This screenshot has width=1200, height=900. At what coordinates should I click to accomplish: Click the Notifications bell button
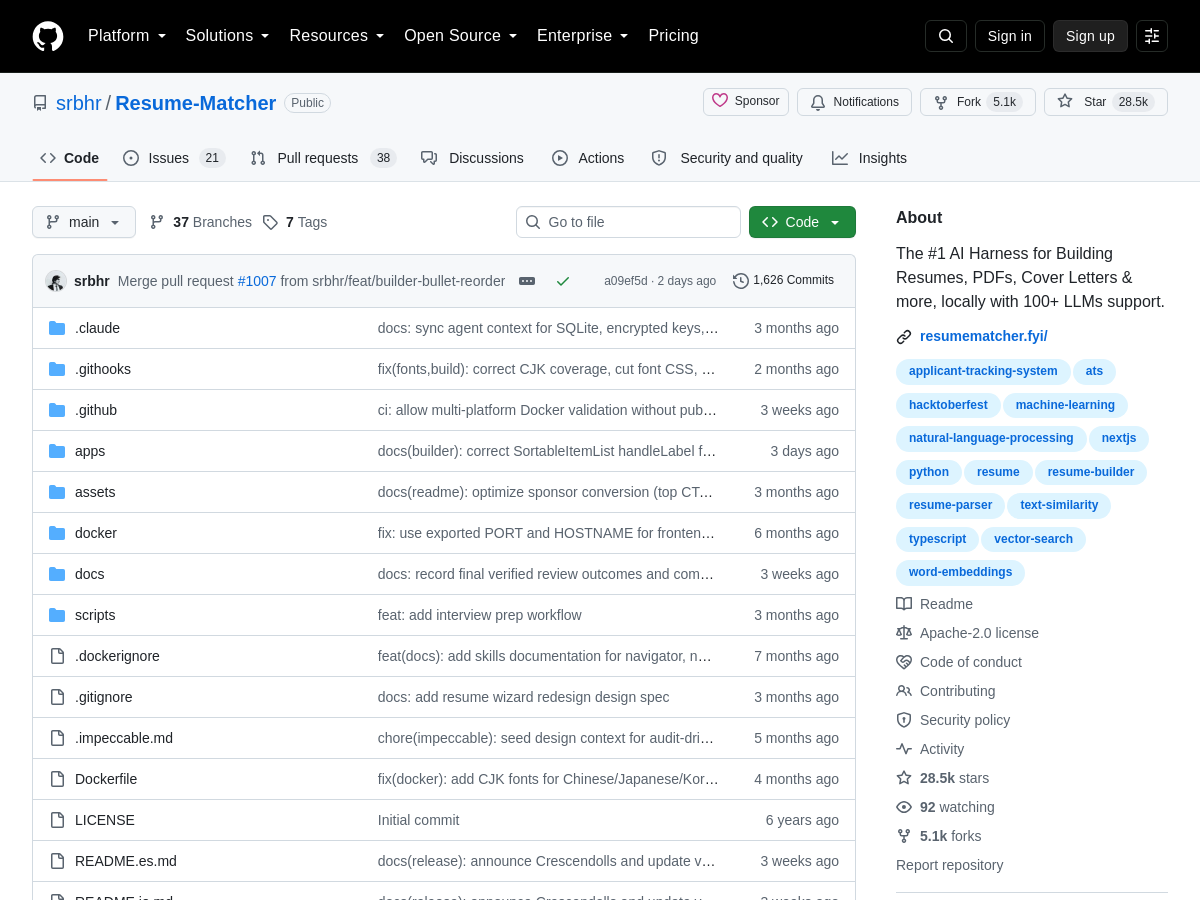click(x=854, y=102)
